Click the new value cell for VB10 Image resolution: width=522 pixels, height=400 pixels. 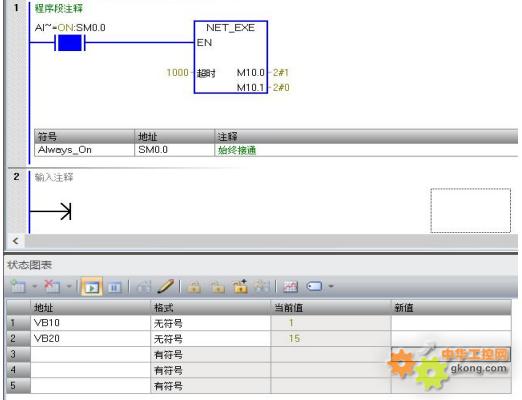pos(451,323)
